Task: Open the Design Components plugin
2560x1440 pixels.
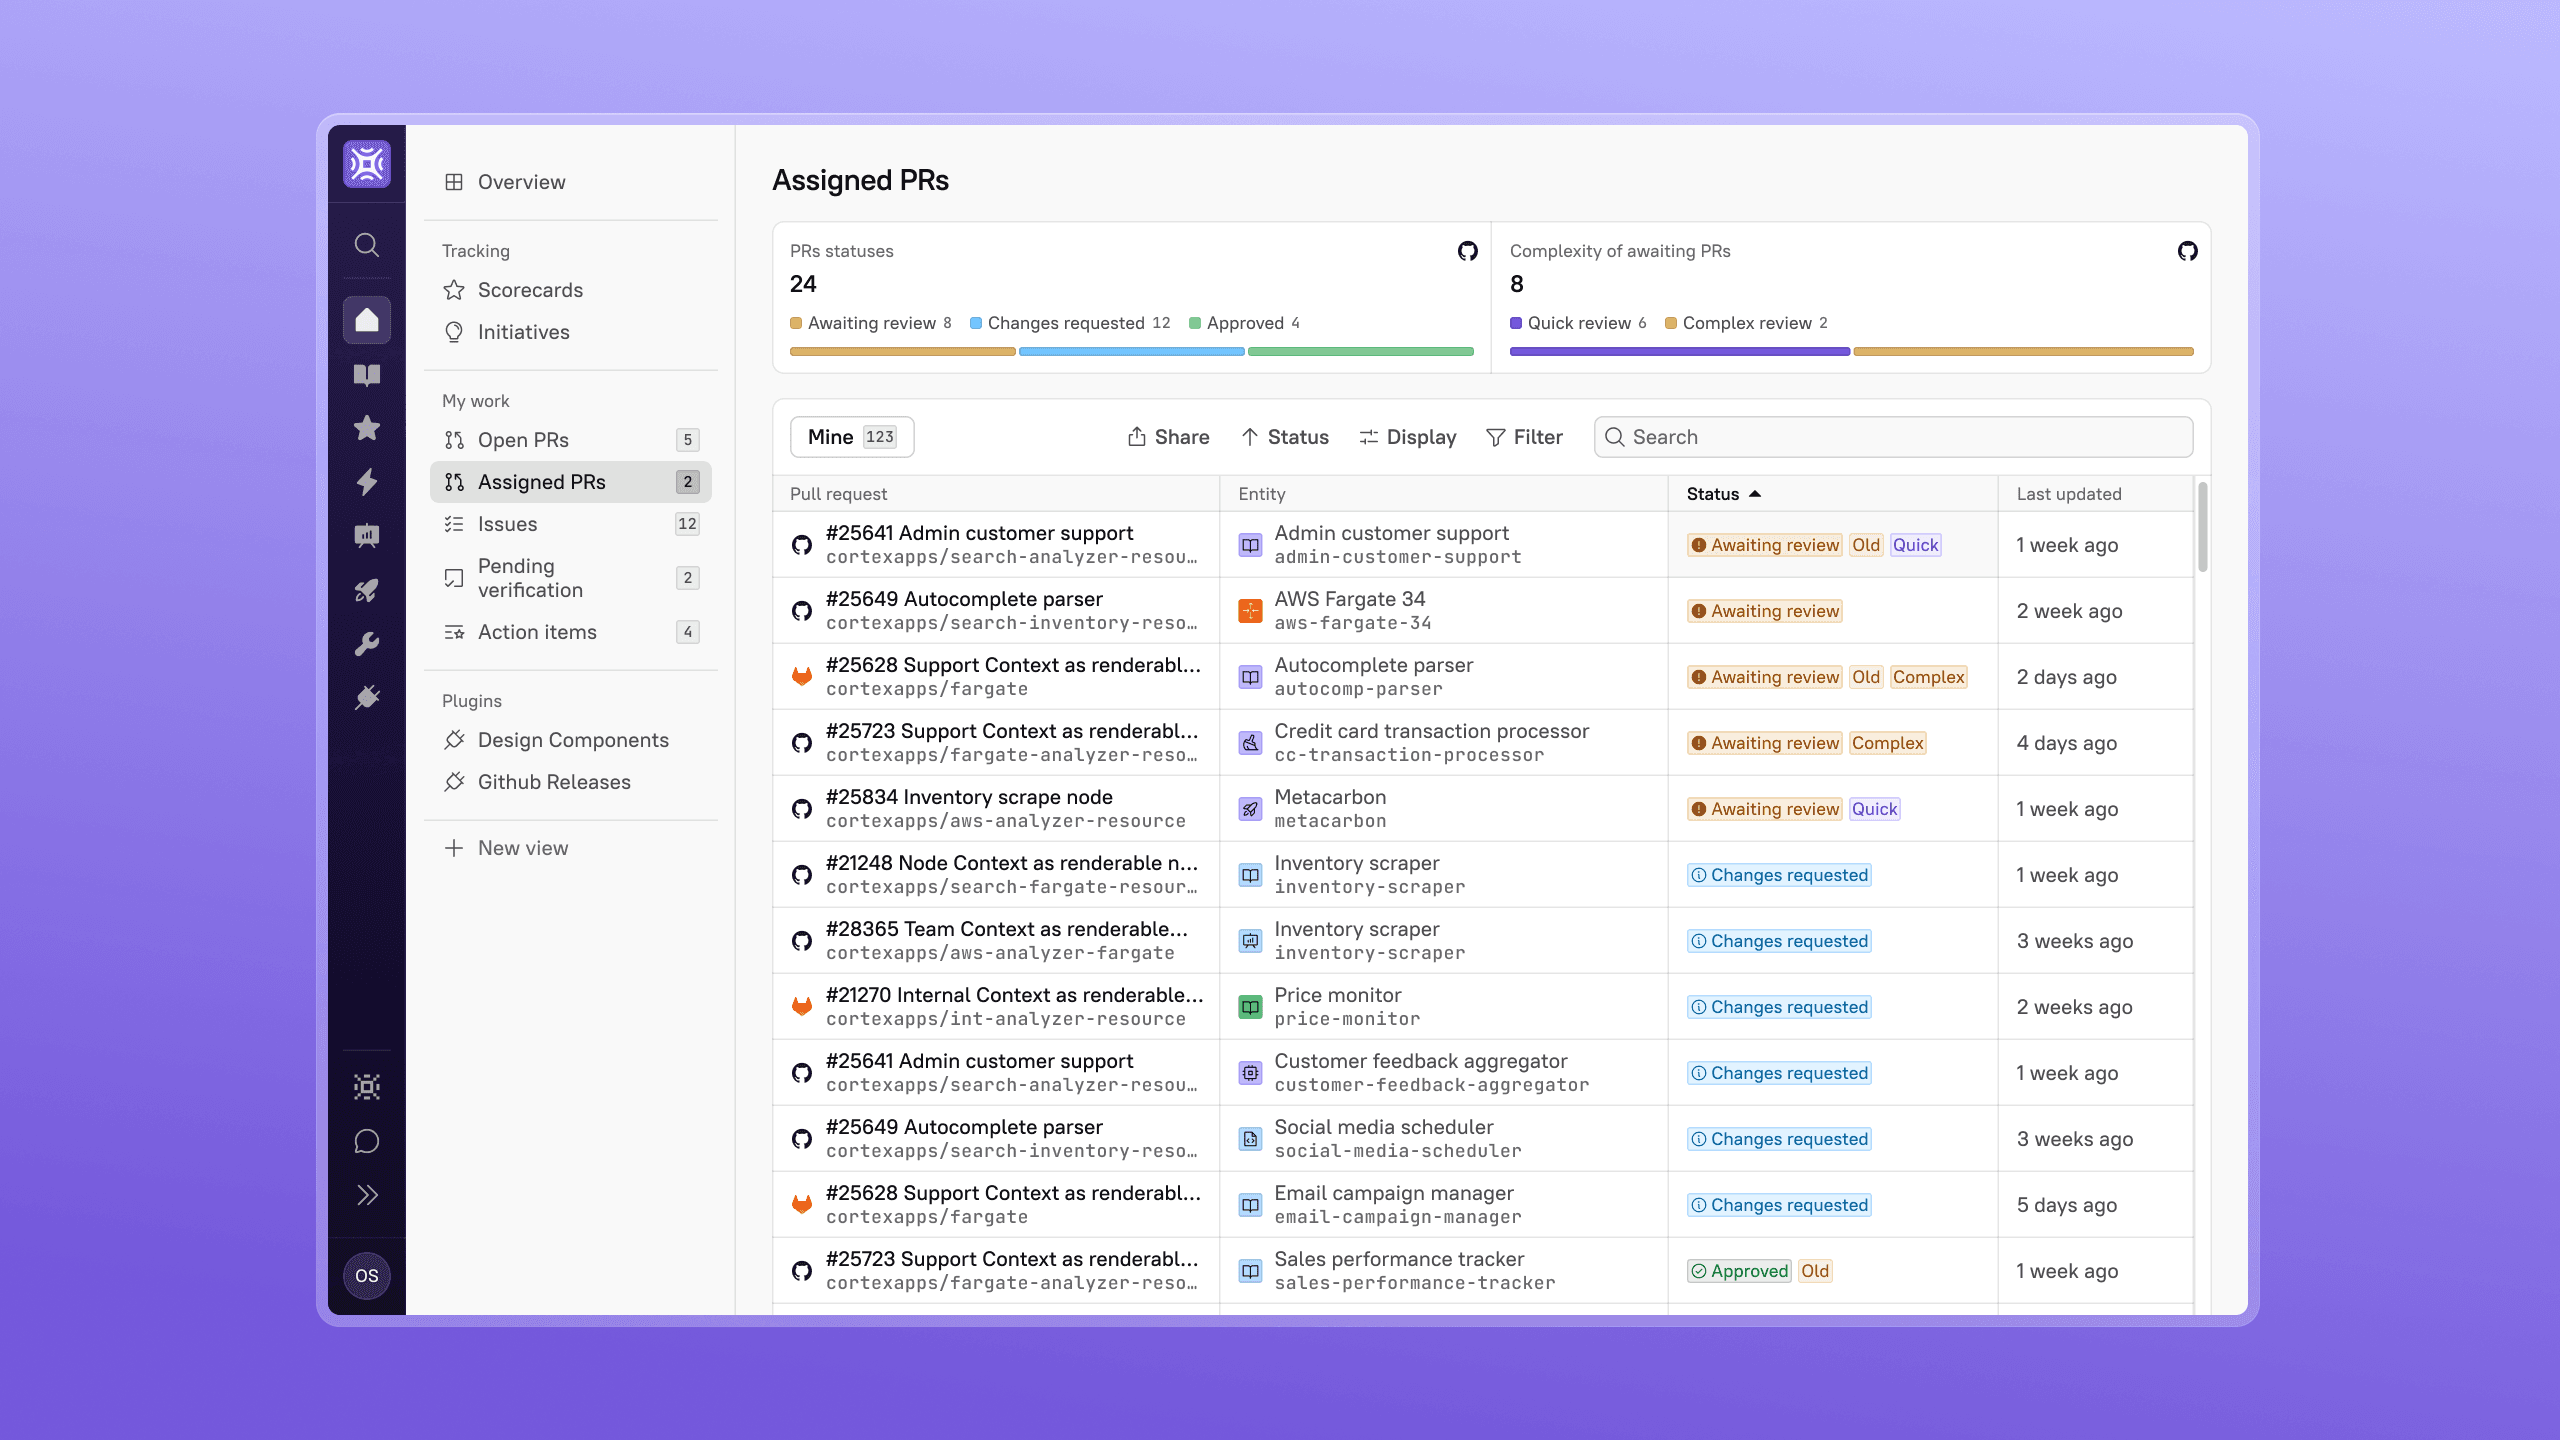Action: click(570, 740)
